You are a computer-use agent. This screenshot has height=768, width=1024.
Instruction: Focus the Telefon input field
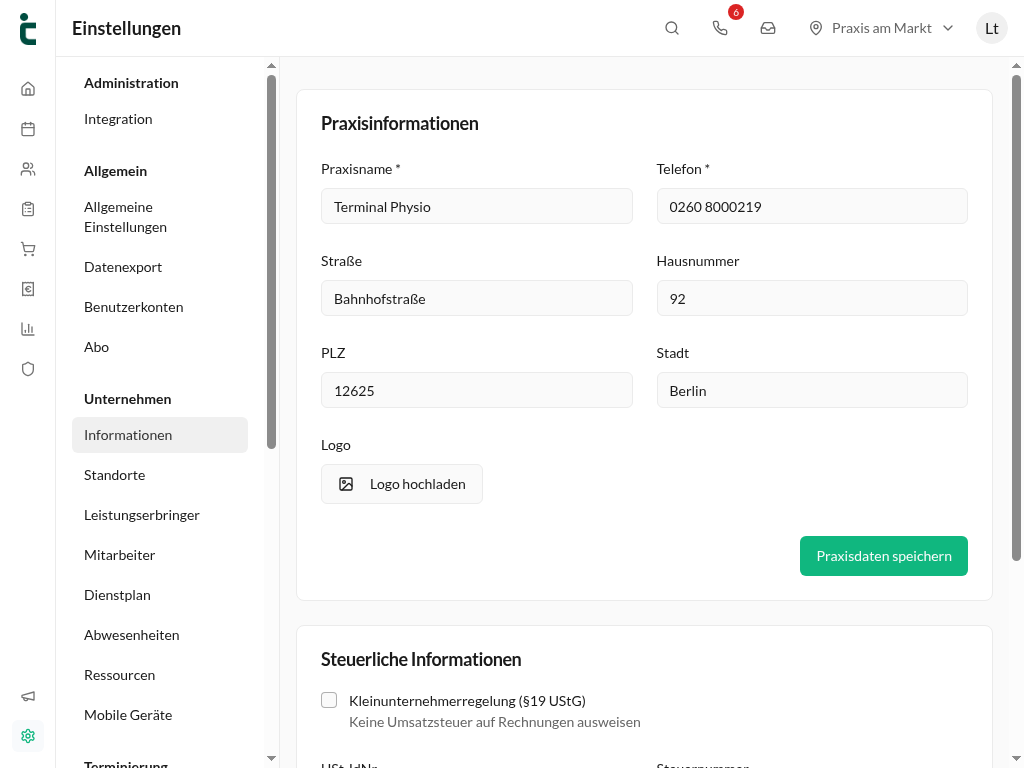click(812, 206)
